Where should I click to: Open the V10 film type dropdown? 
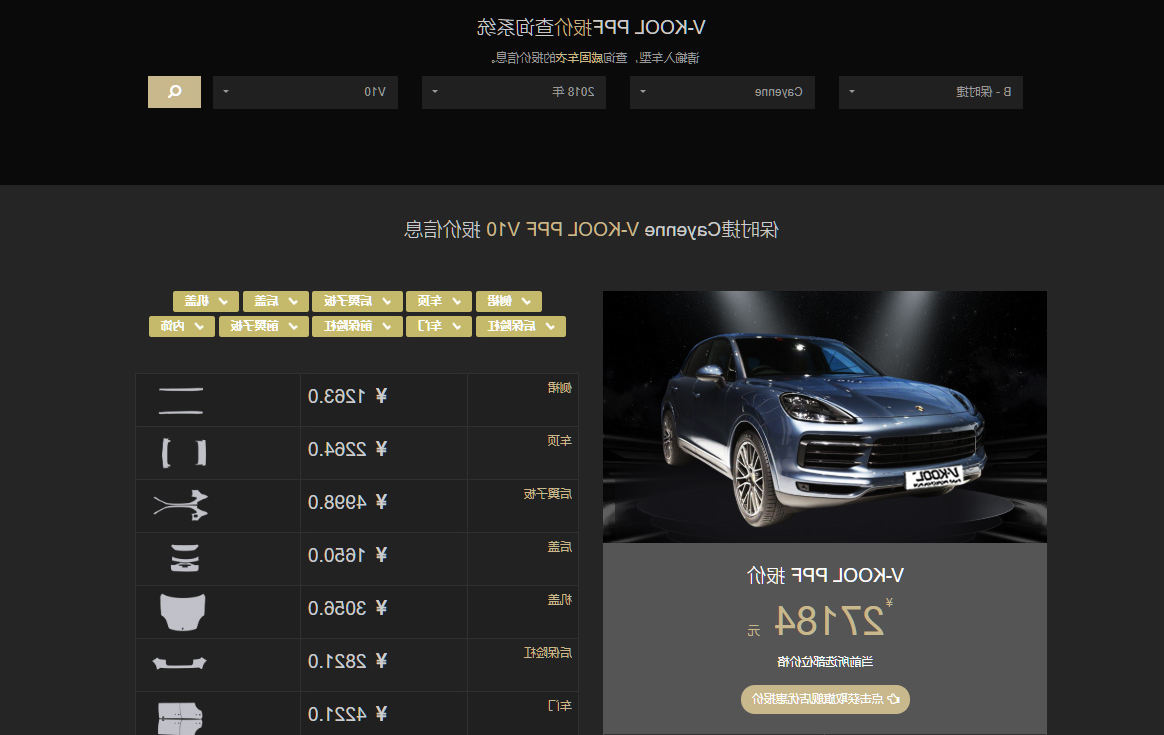[305, 92]
